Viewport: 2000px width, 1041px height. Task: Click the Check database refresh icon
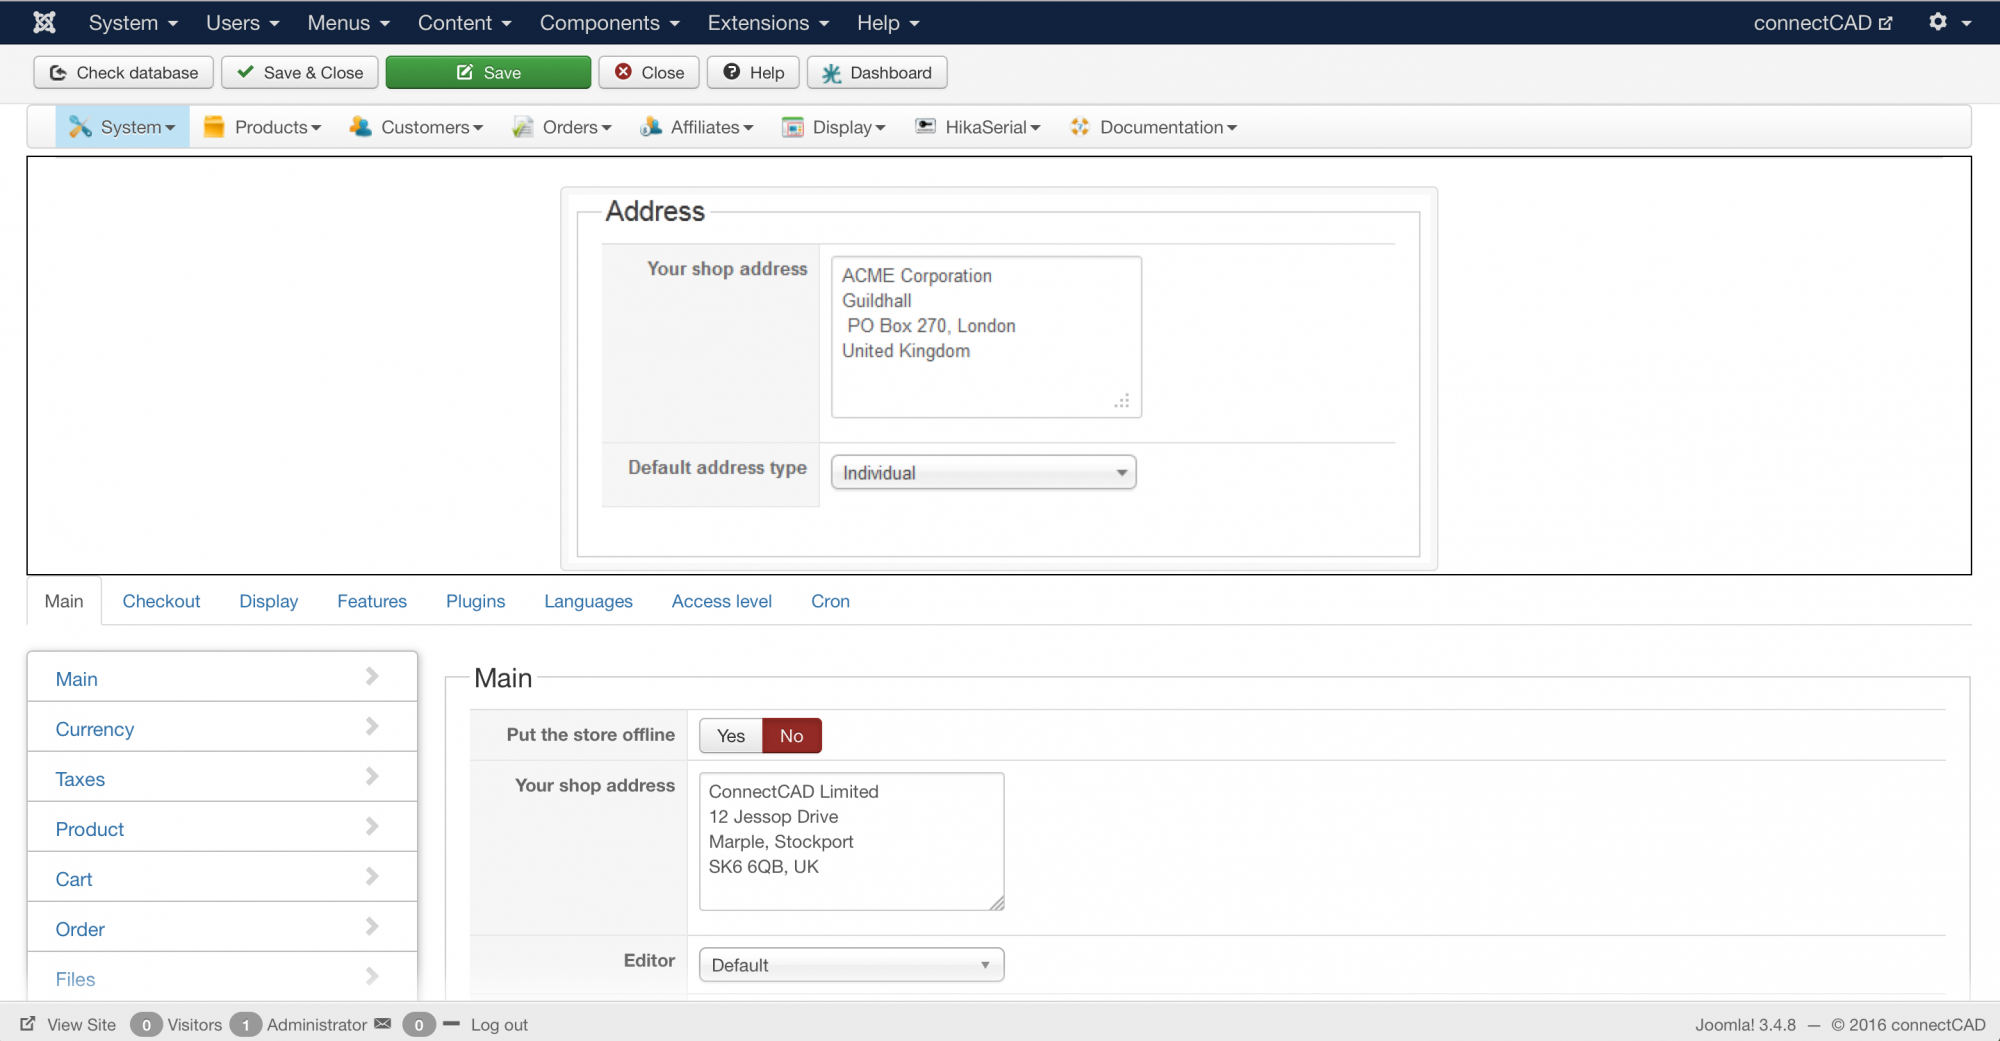[58, 73]
